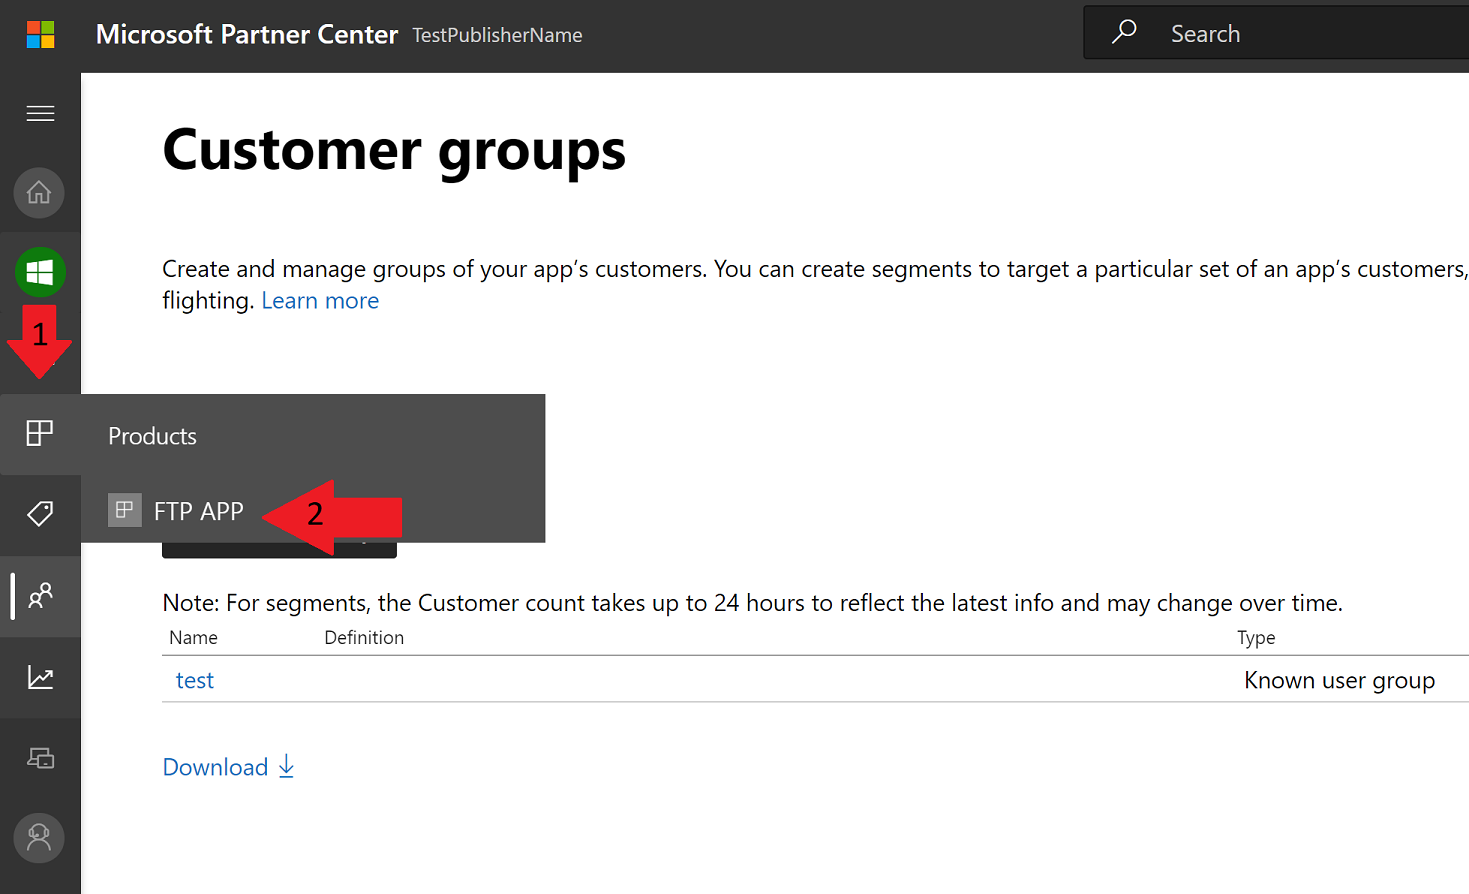Select the green Windows program icon
Viewport: 1469px width, 894px height.
[x=40, y=272]
